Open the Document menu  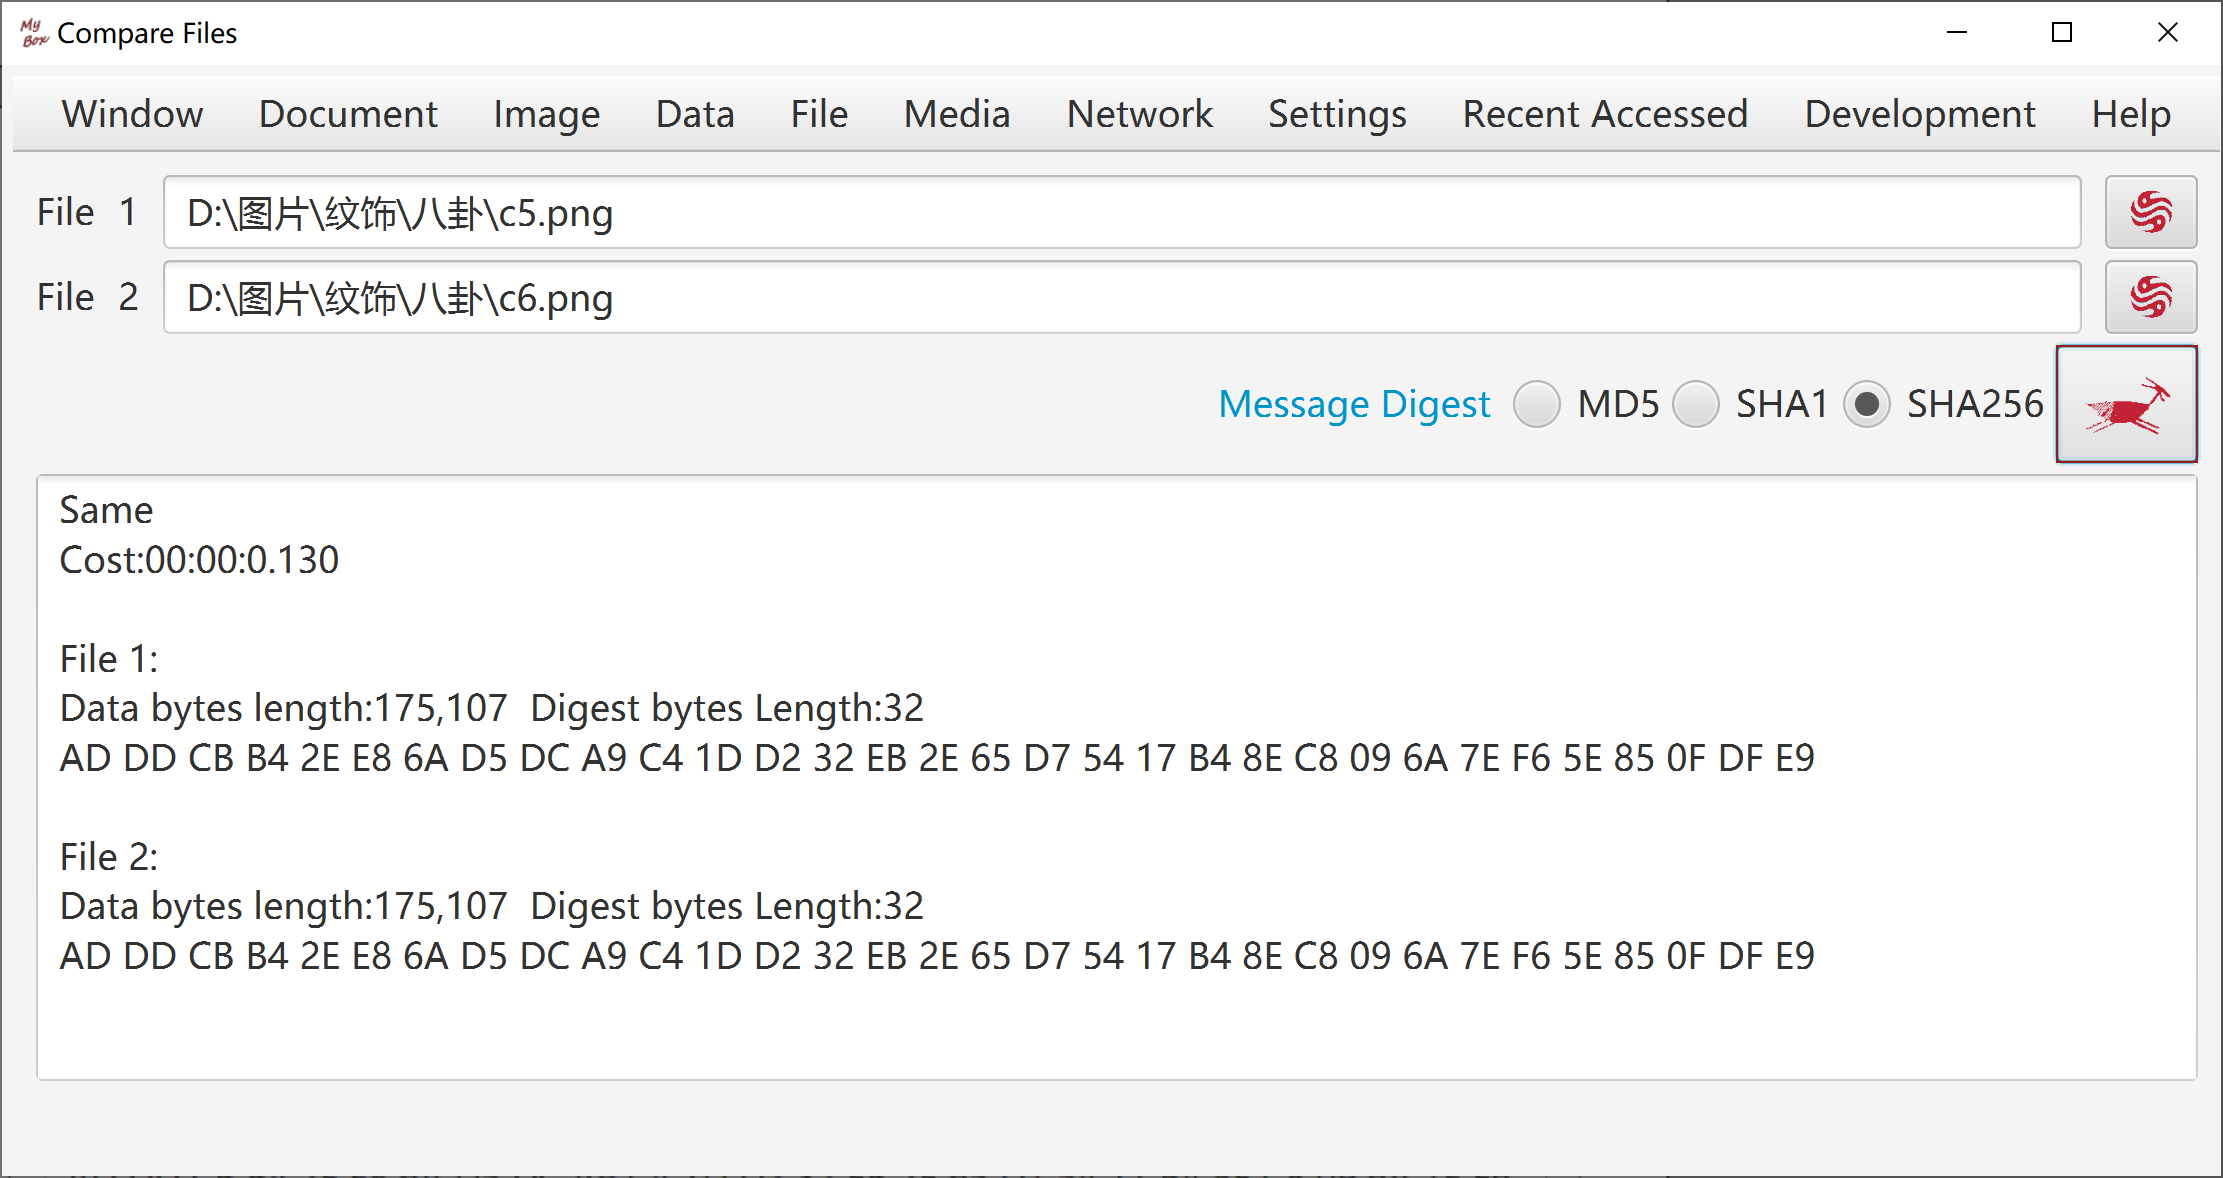pyautogui.click(x=348, y=114)
